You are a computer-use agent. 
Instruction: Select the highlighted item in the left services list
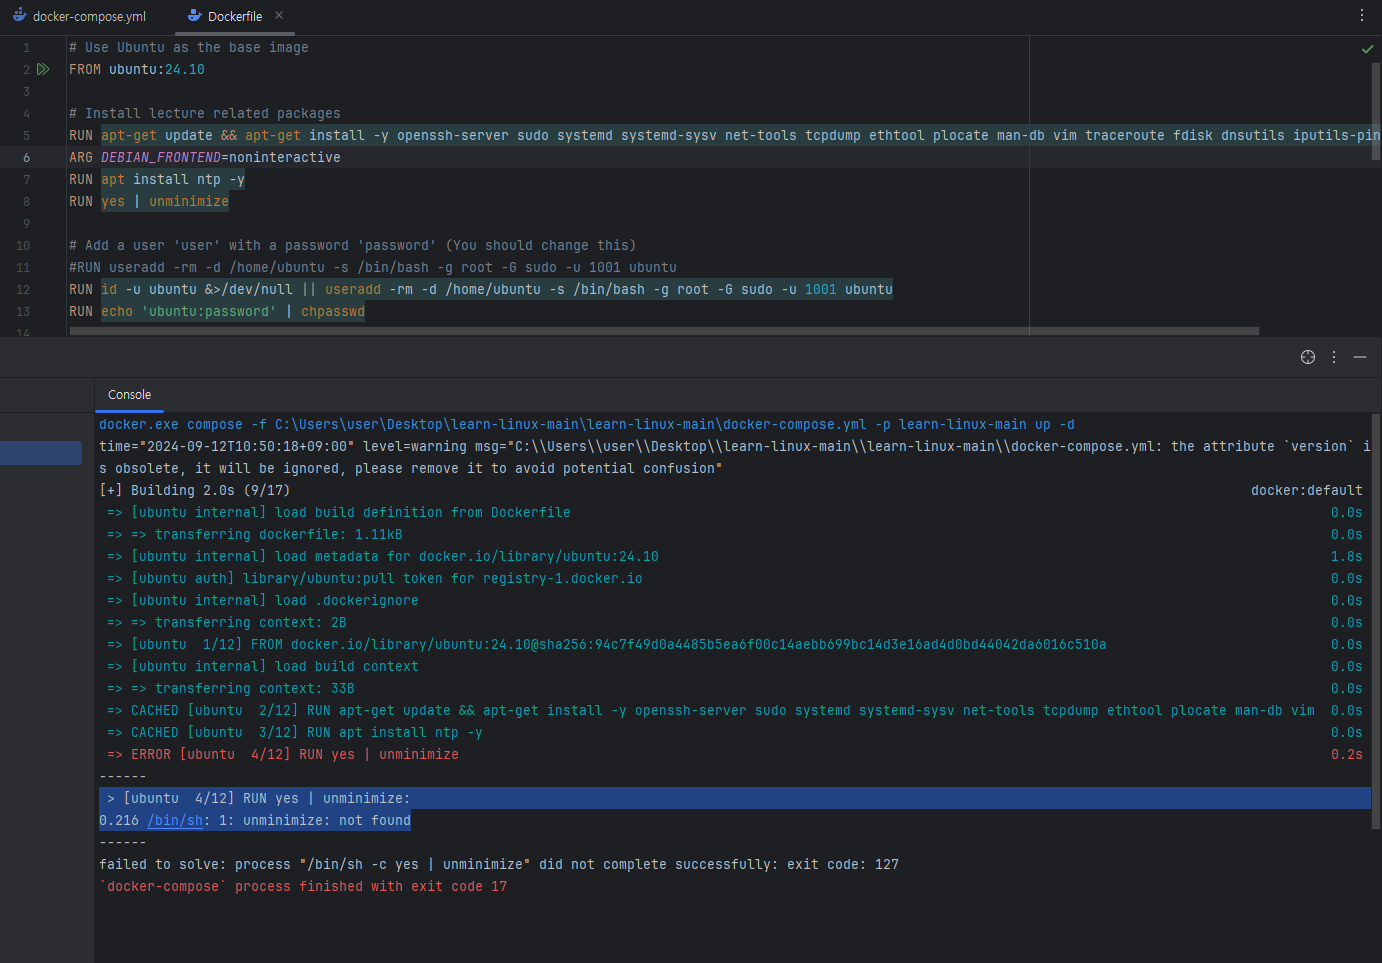click(41, 453)
